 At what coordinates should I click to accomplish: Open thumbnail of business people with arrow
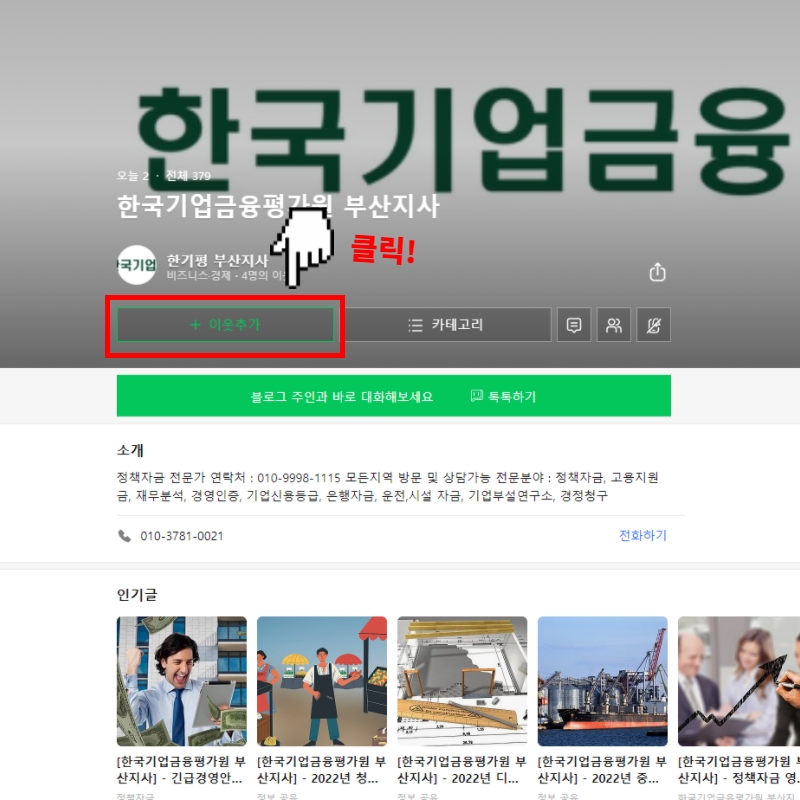pos(739,681)
